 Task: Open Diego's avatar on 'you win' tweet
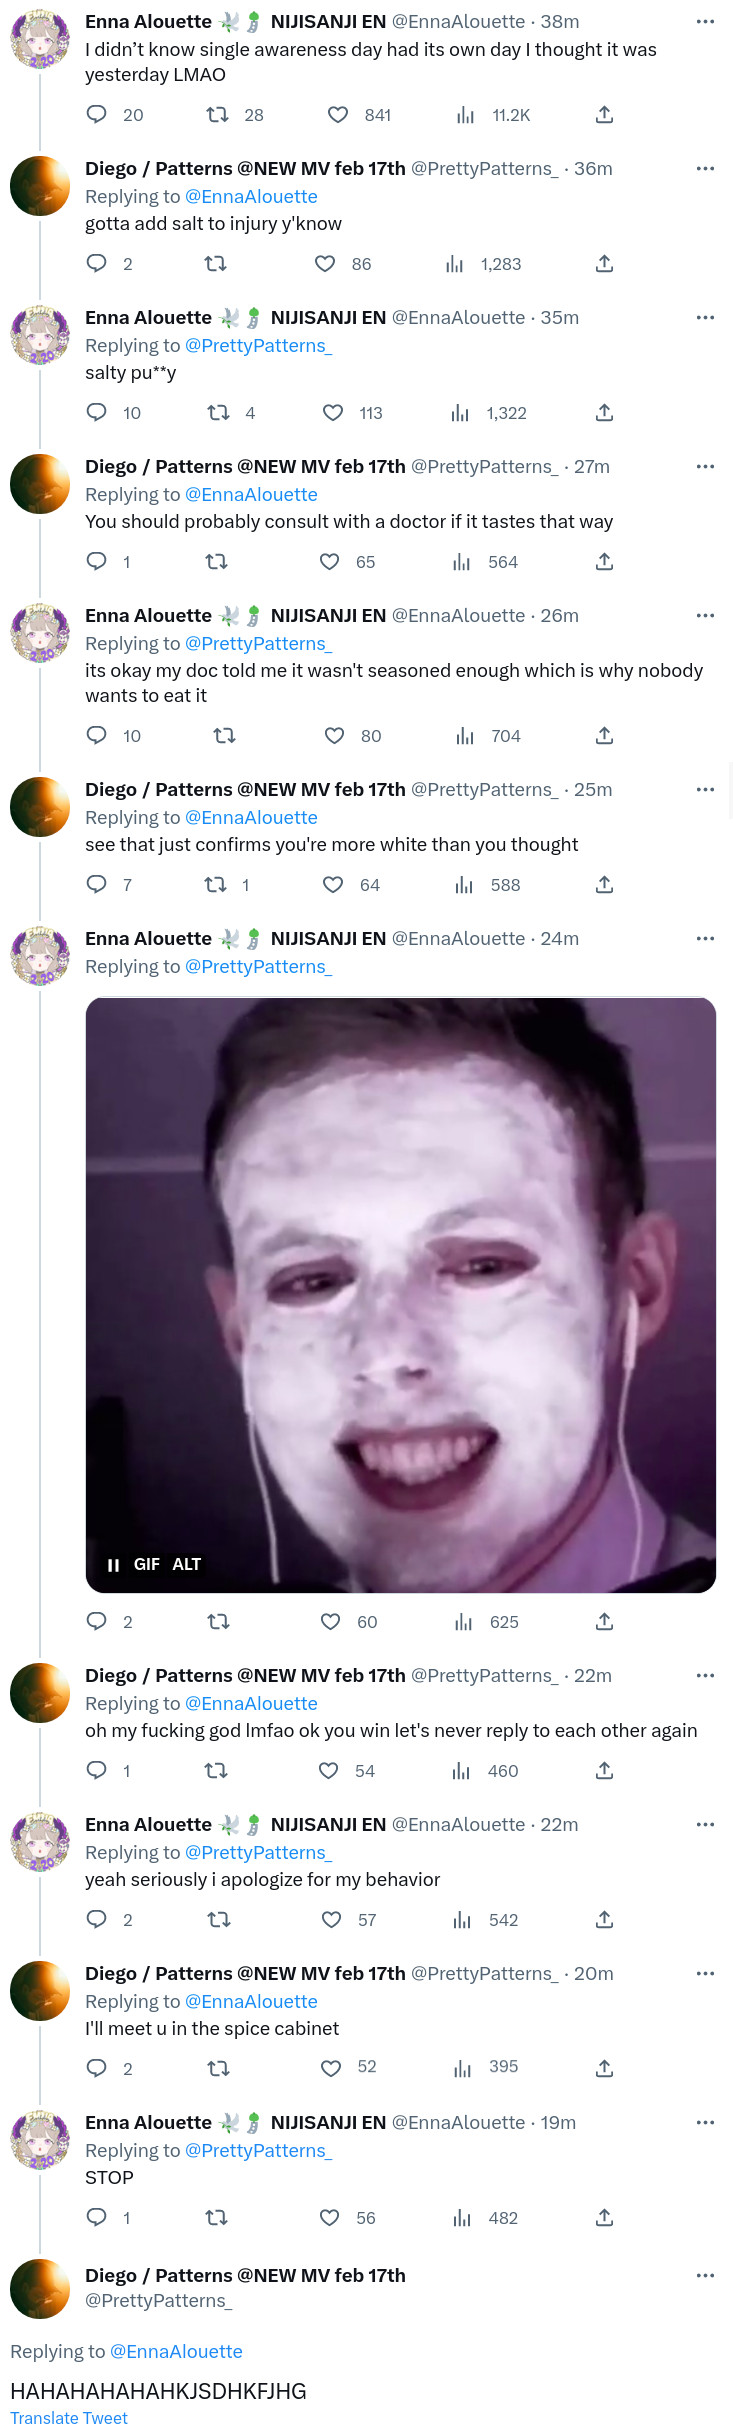pyautogui.click(x=40, y=1693)
